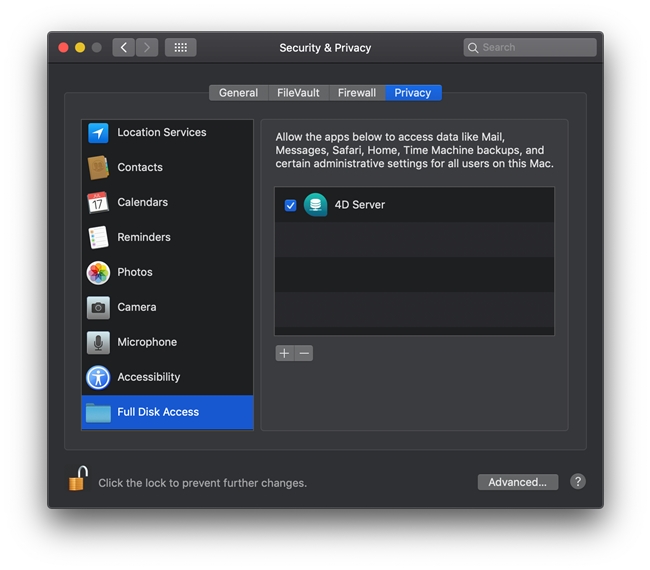
Task: Remove app using the minus button
Action: click(x=304, y=353)
